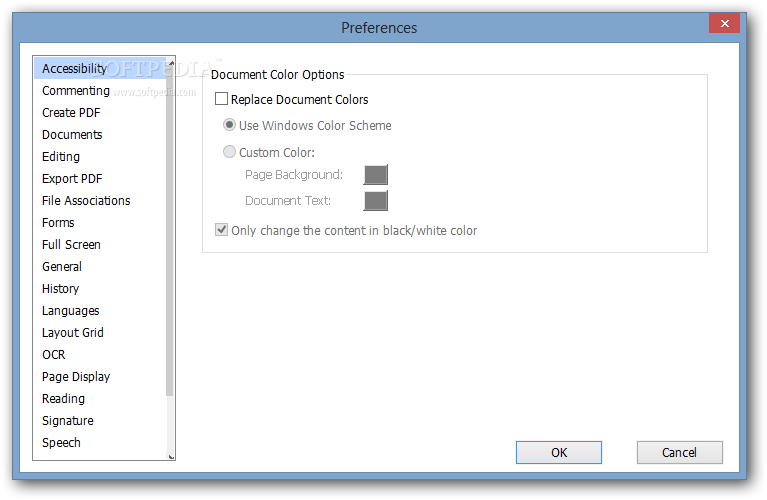Toggle Only change black/white content checkbox
The height and width of the screenshot is (500, 767).
(221, 230)
